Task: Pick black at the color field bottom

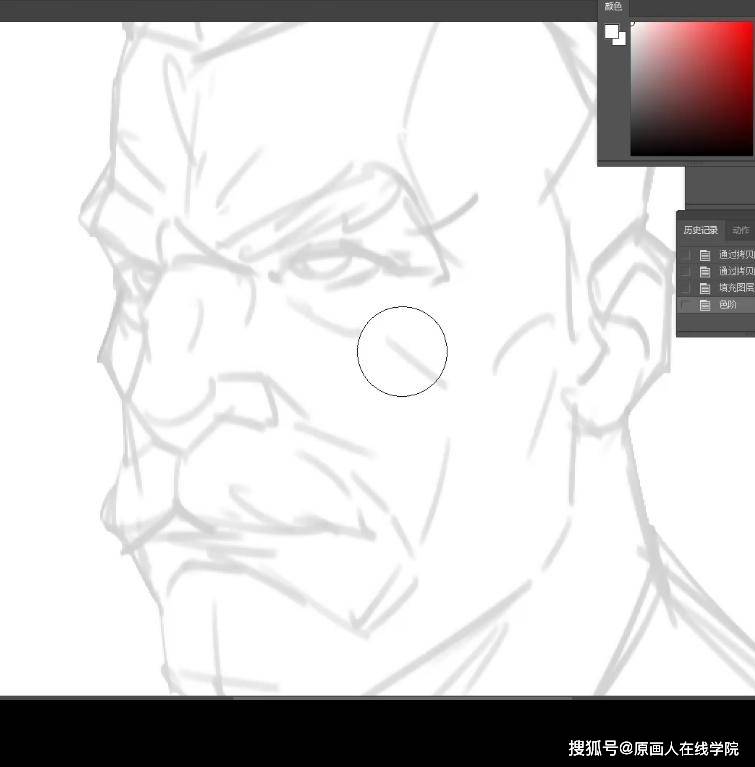Action: [691, 153]
